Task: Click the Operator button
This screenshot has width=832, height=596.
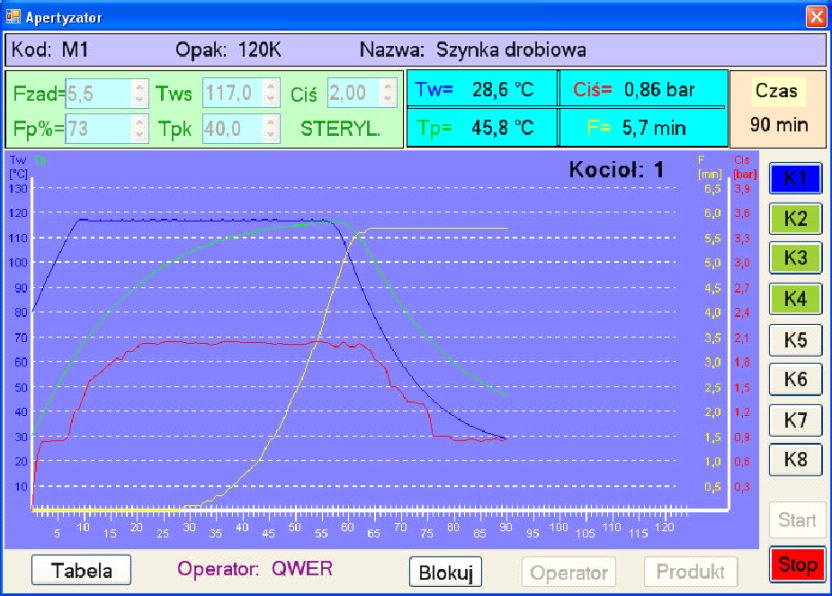Action: (x=569, y=572)
